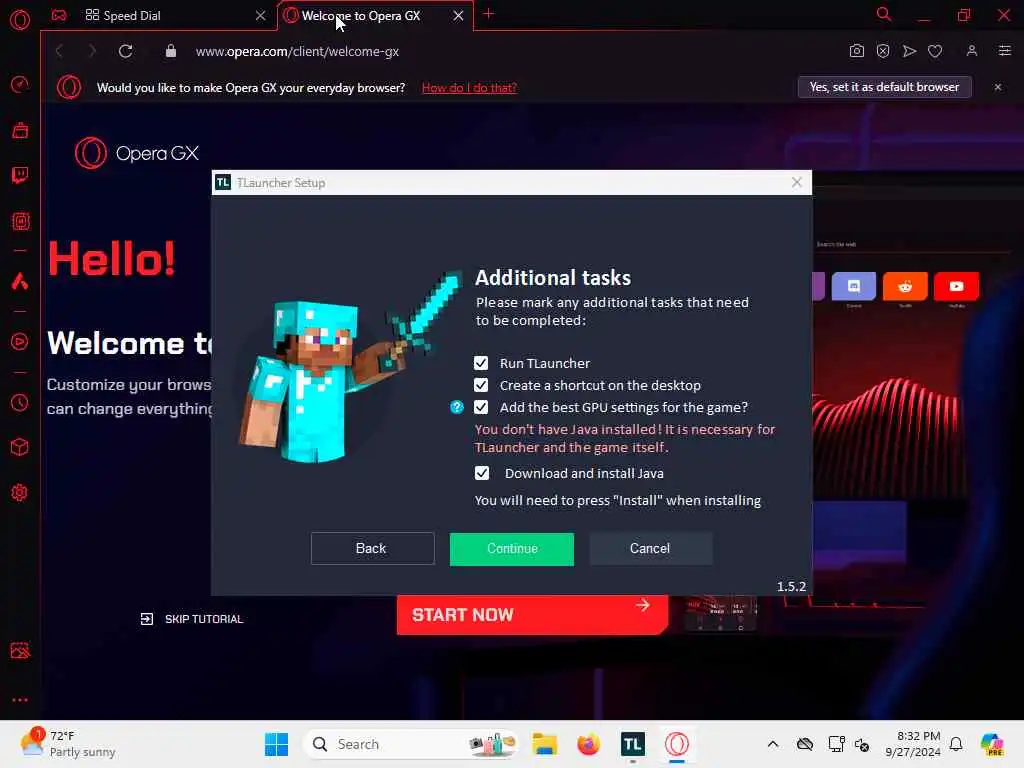Add page to bookmarks heart icon
Viewport: 1024px width, 768px height.
point(935,51)
